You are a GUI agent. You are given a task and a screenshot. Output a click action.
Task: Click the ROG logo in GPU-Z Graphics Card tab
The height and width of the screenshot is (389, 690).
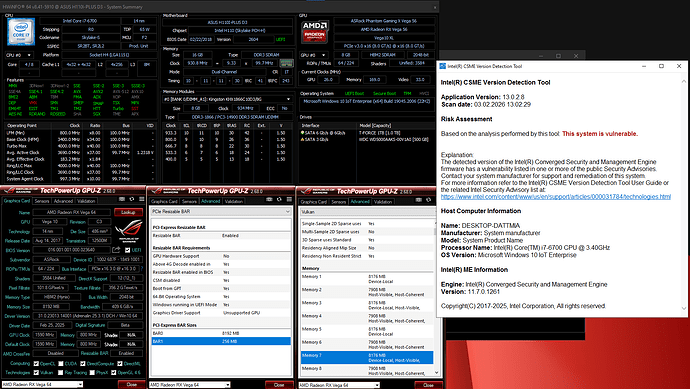129,230
